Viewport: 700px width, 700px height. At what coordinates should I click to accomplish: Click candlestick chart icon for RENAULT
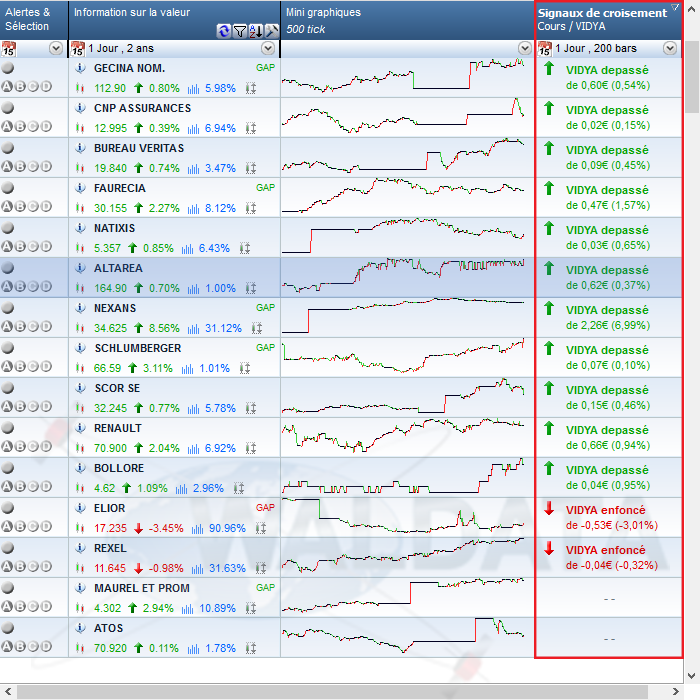(80, 448)
